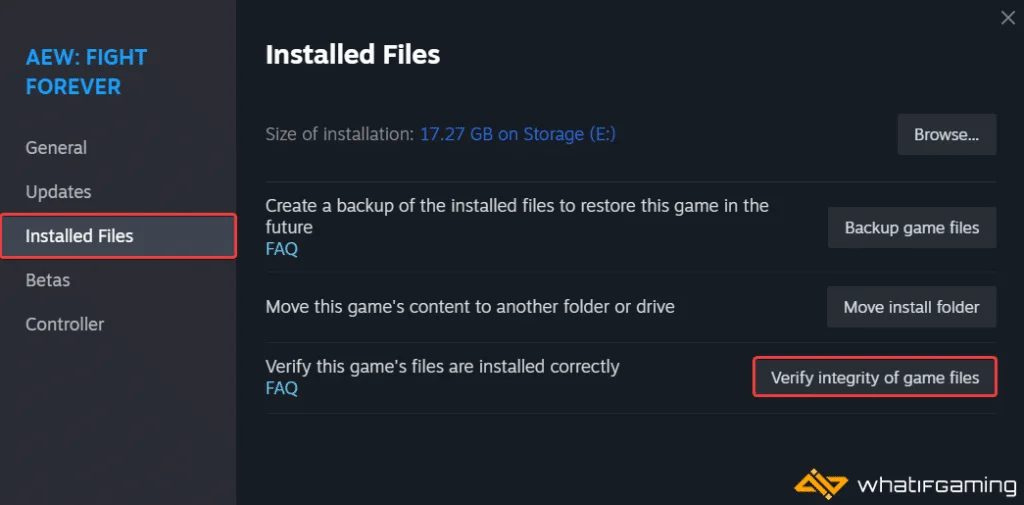Screen dimensions: 1024x505
Task: Click the 17.27 GB on Storage (E:) link
Action: point(517,134)
